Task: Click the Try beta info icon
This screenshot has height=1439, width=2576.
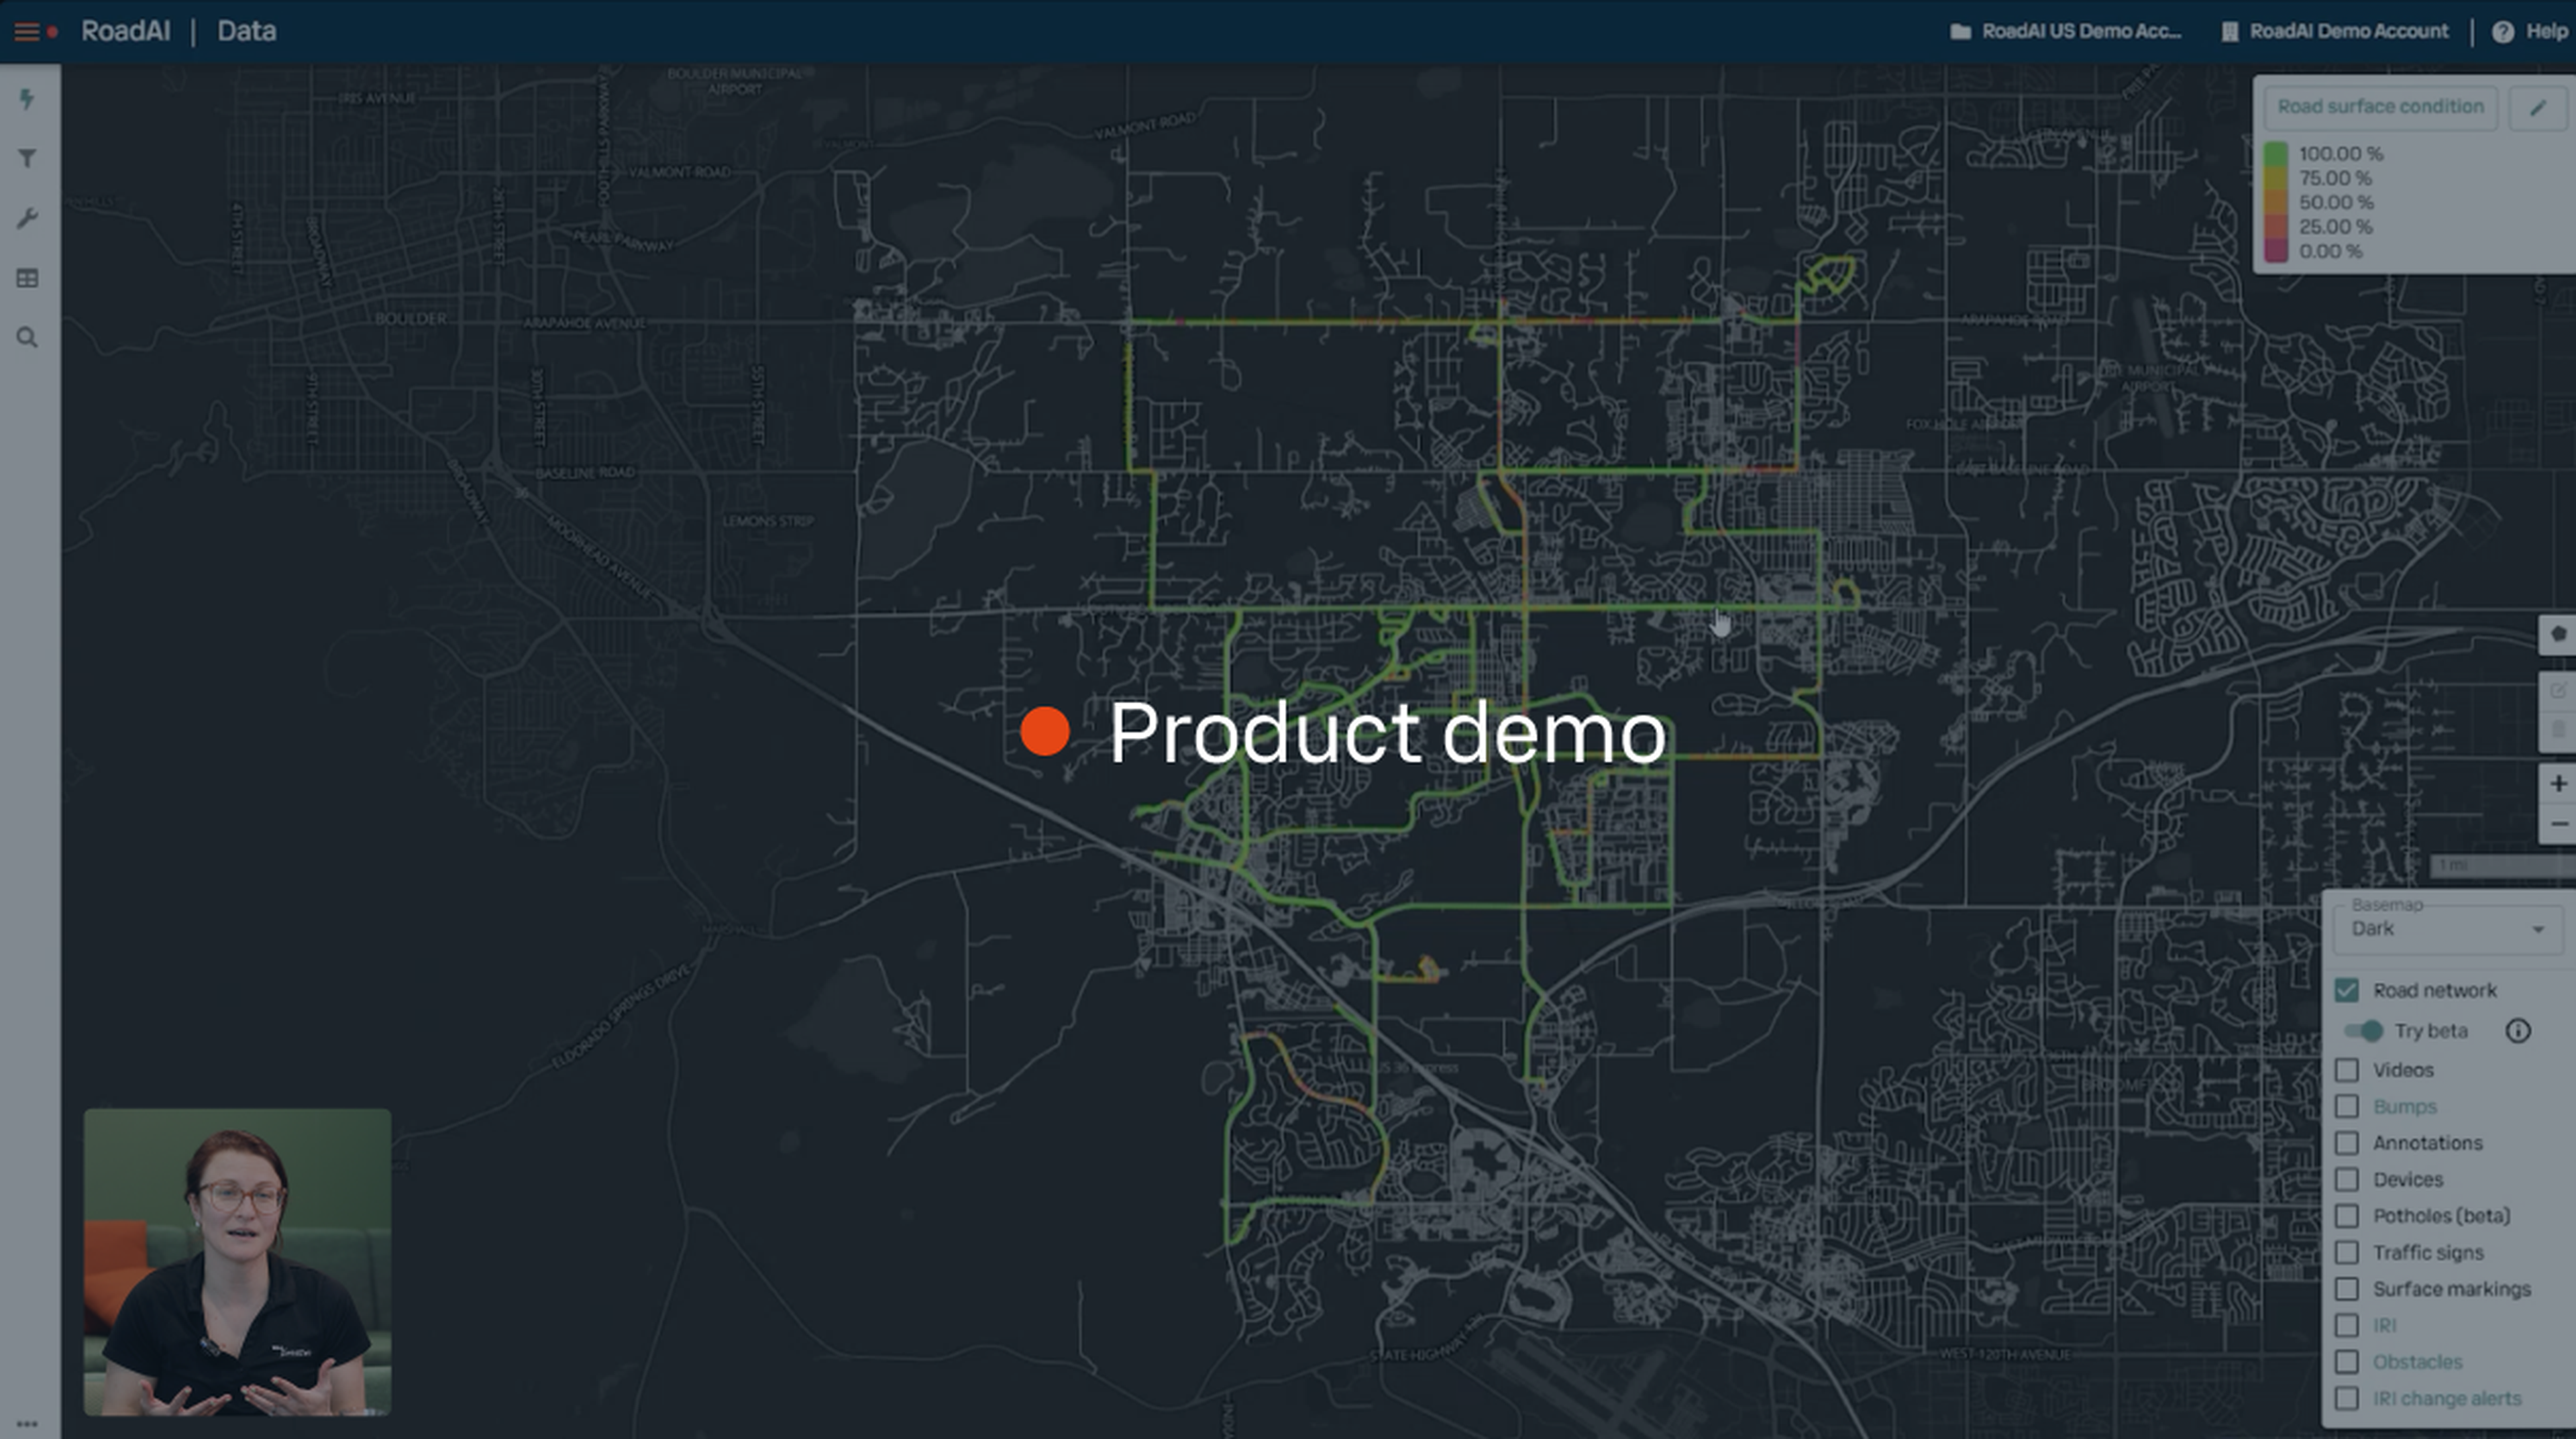Action: (x=2517, y=1030)
